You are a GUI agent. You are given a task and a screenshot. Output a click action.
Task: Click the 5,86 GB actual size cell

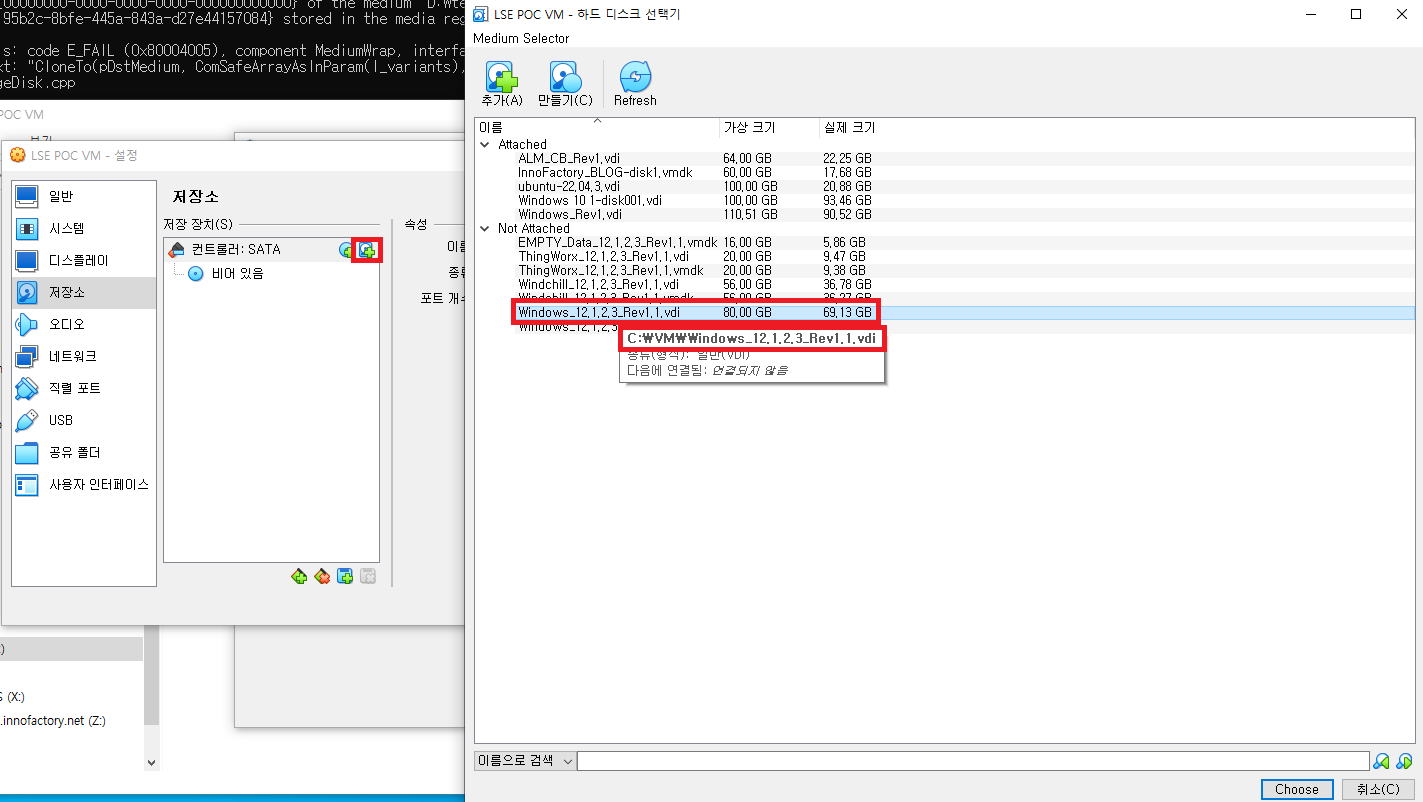tap(844, 242)
